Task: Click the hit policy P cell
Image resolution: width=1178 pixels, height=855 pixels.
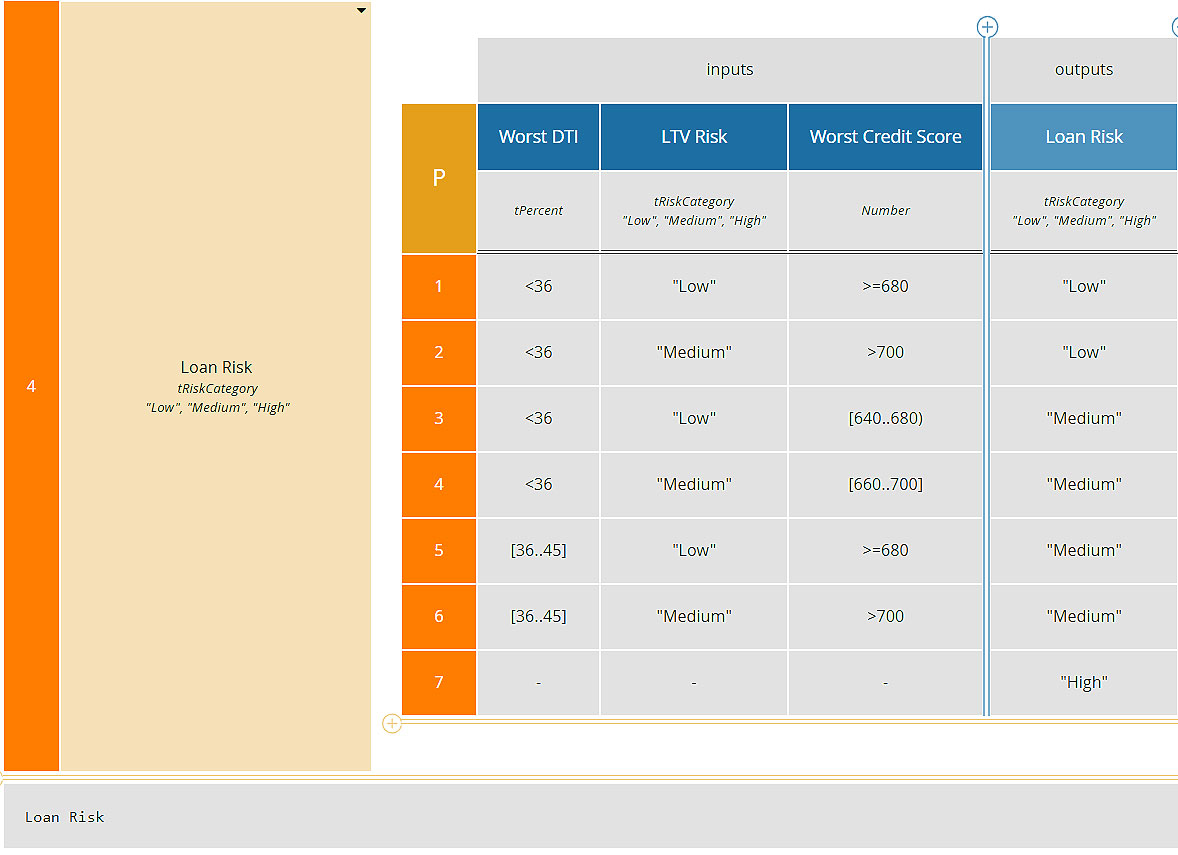Action: click(439, 178)
